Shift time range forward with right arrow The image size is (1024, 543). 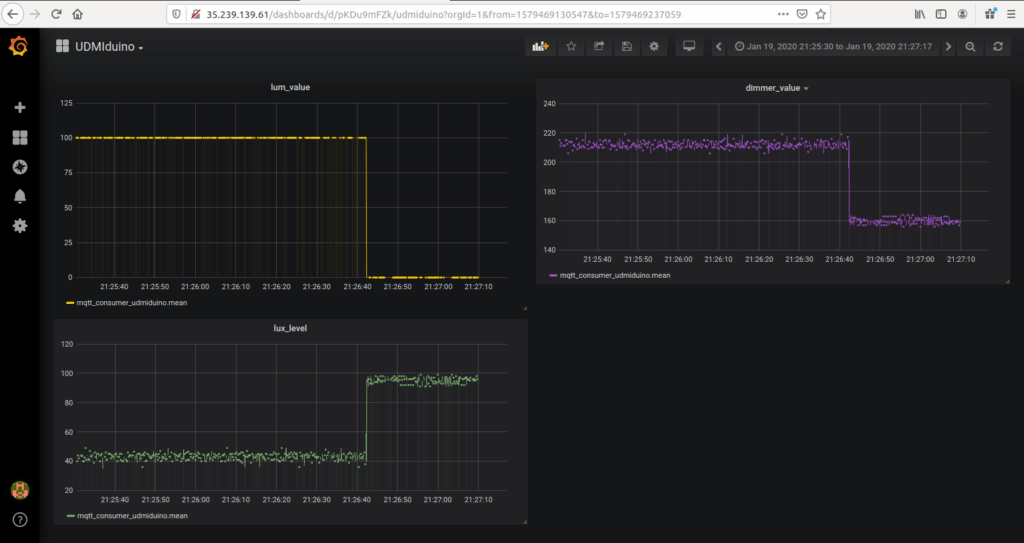coord(948,46)
